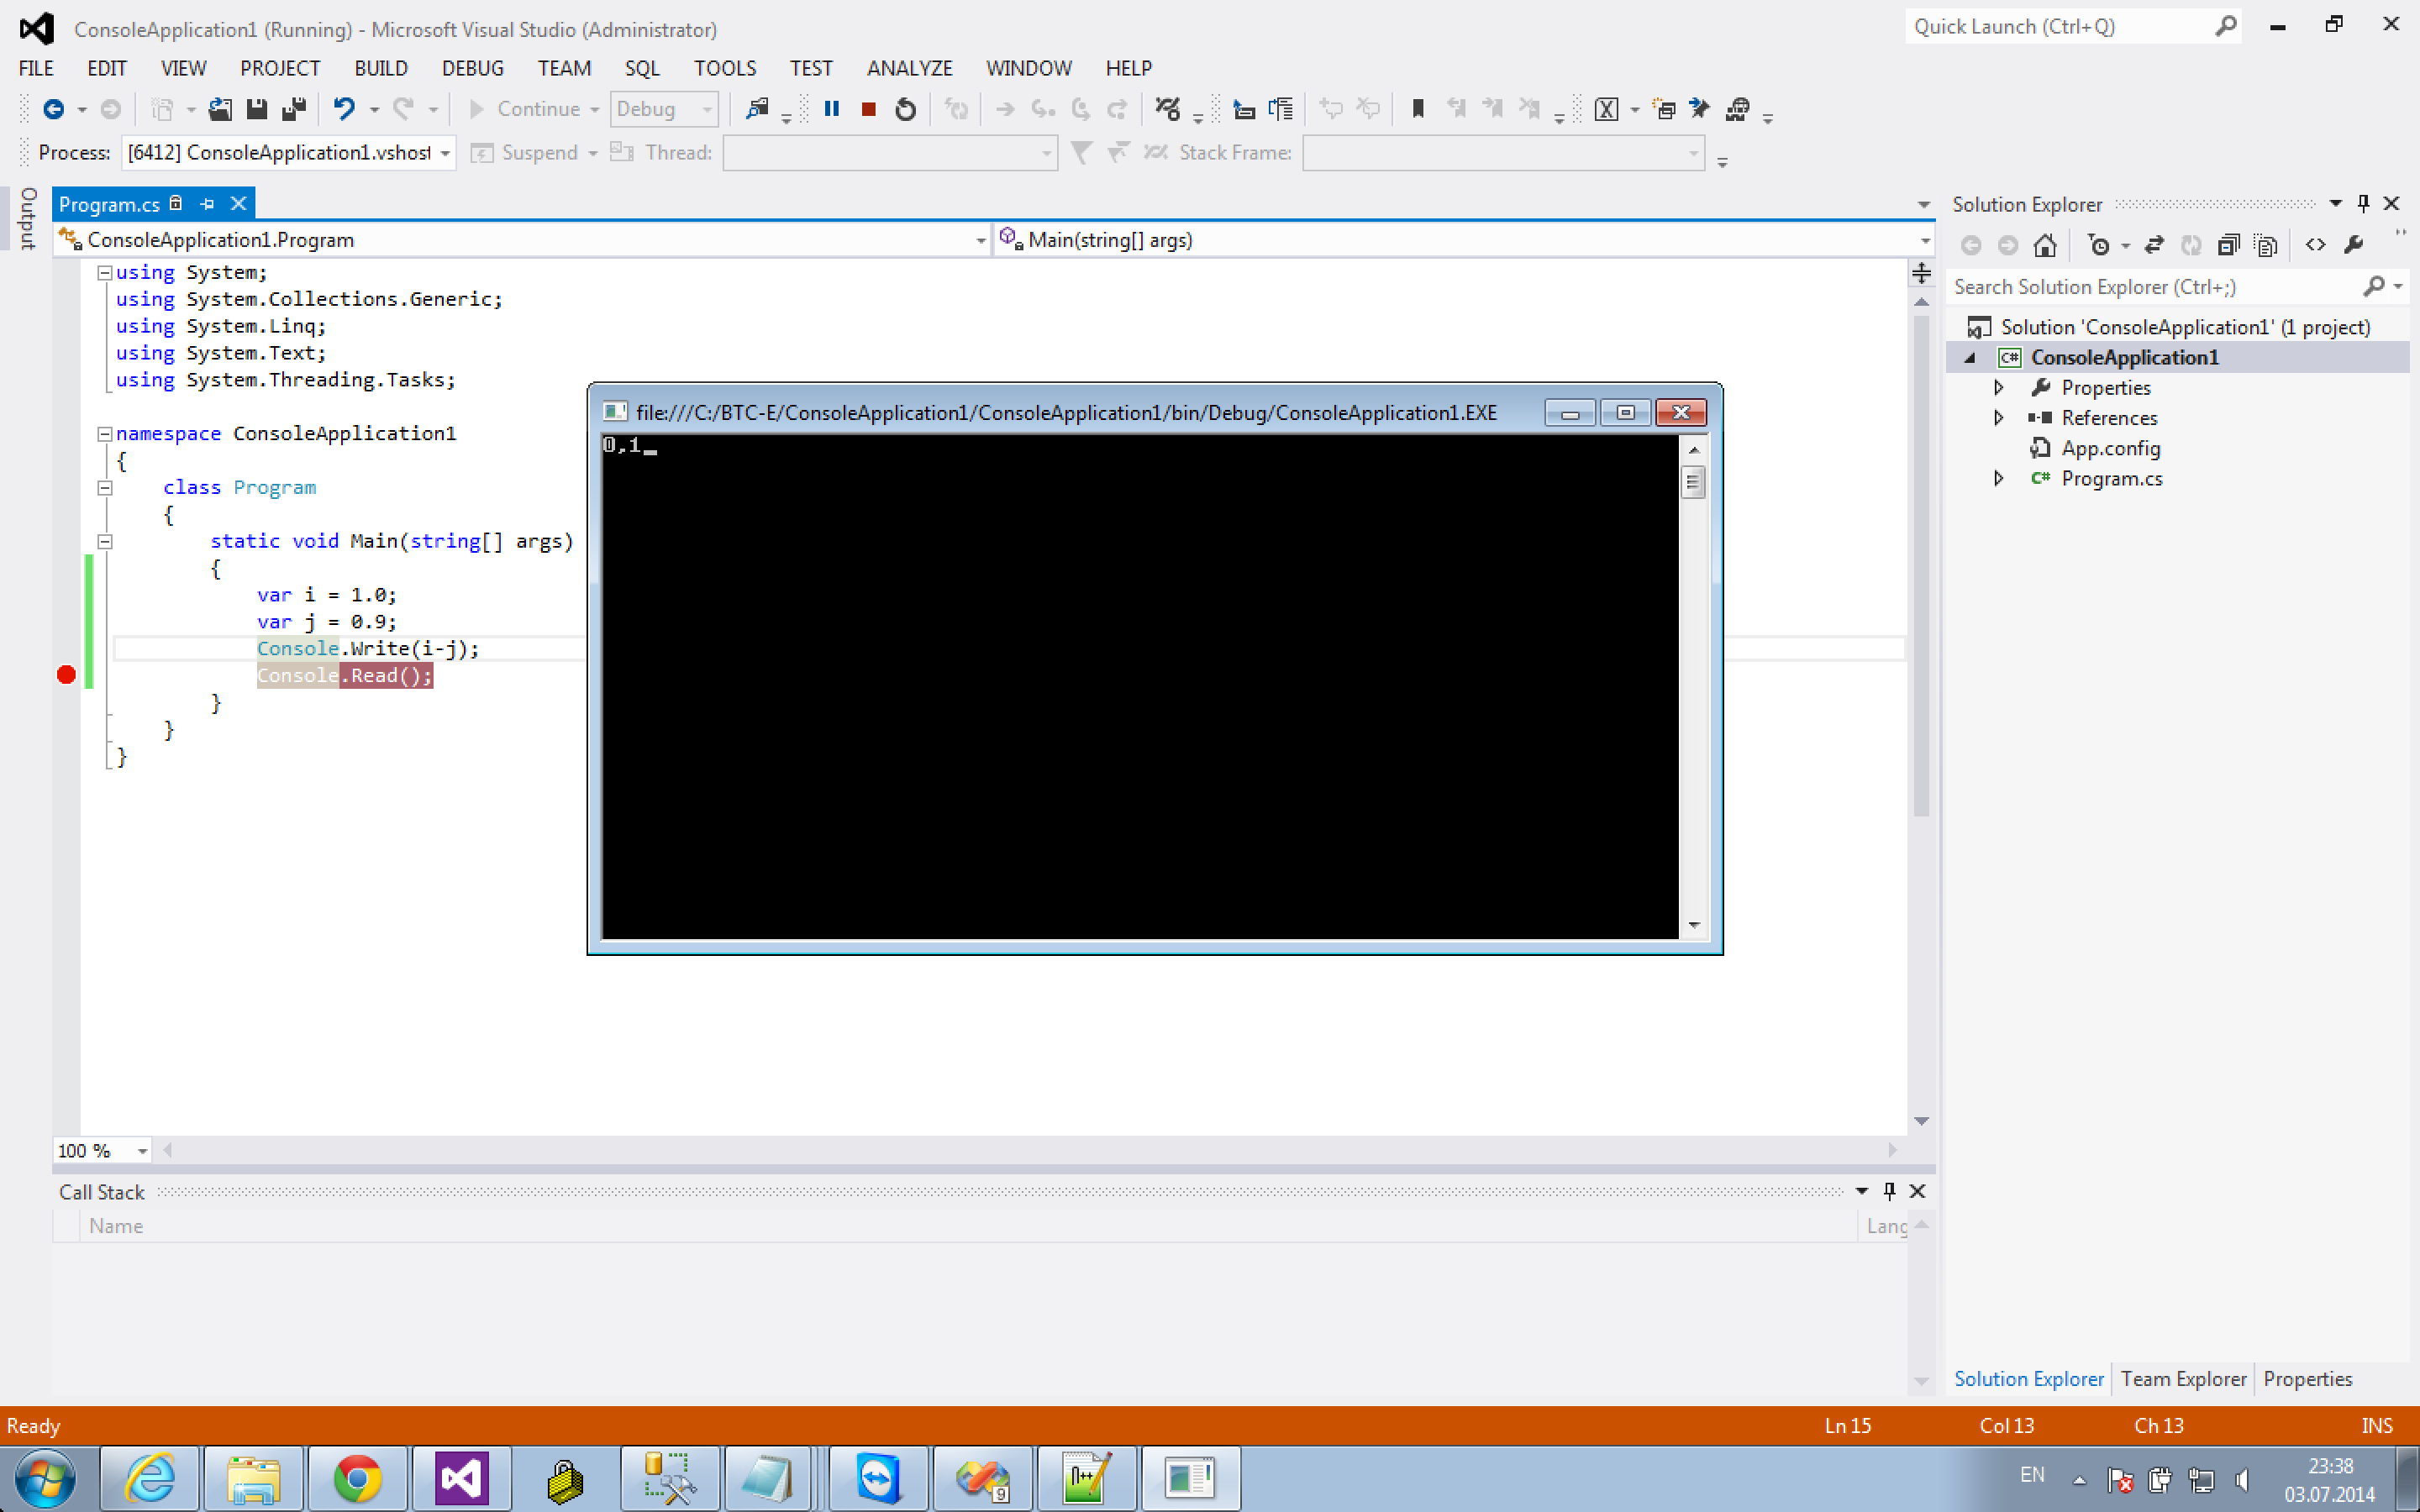Toggle pin on the Program.cs tab
Screen dimensions: 2420x1512
click(x=207, y=204)
